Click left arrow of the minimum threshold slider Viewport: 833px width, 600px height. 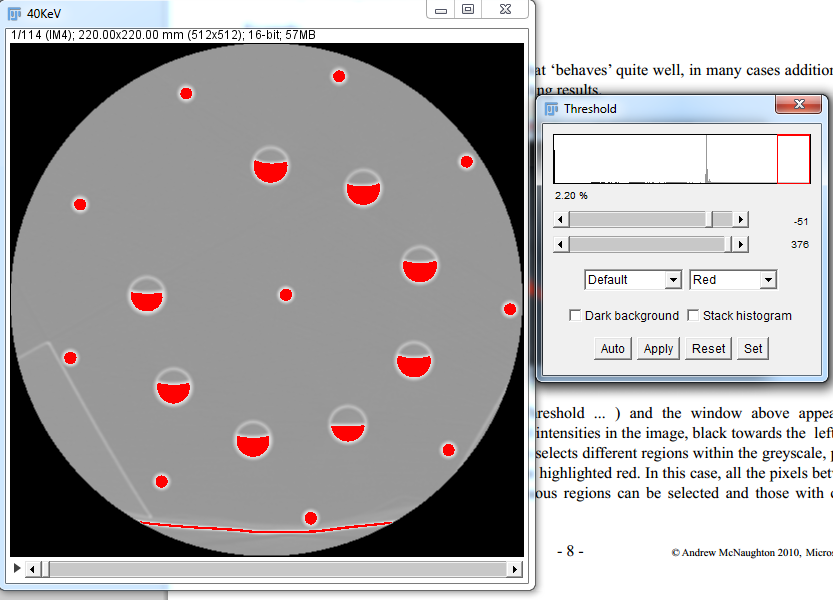pyautogui.click(x=561, y=219)
